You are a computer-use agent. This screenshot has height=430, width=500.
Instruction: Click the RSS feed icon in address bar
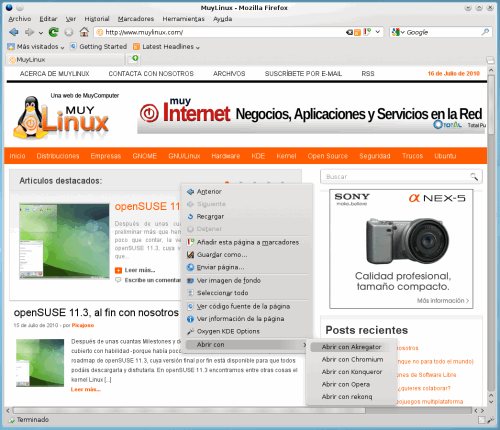[x=357, y=32]
